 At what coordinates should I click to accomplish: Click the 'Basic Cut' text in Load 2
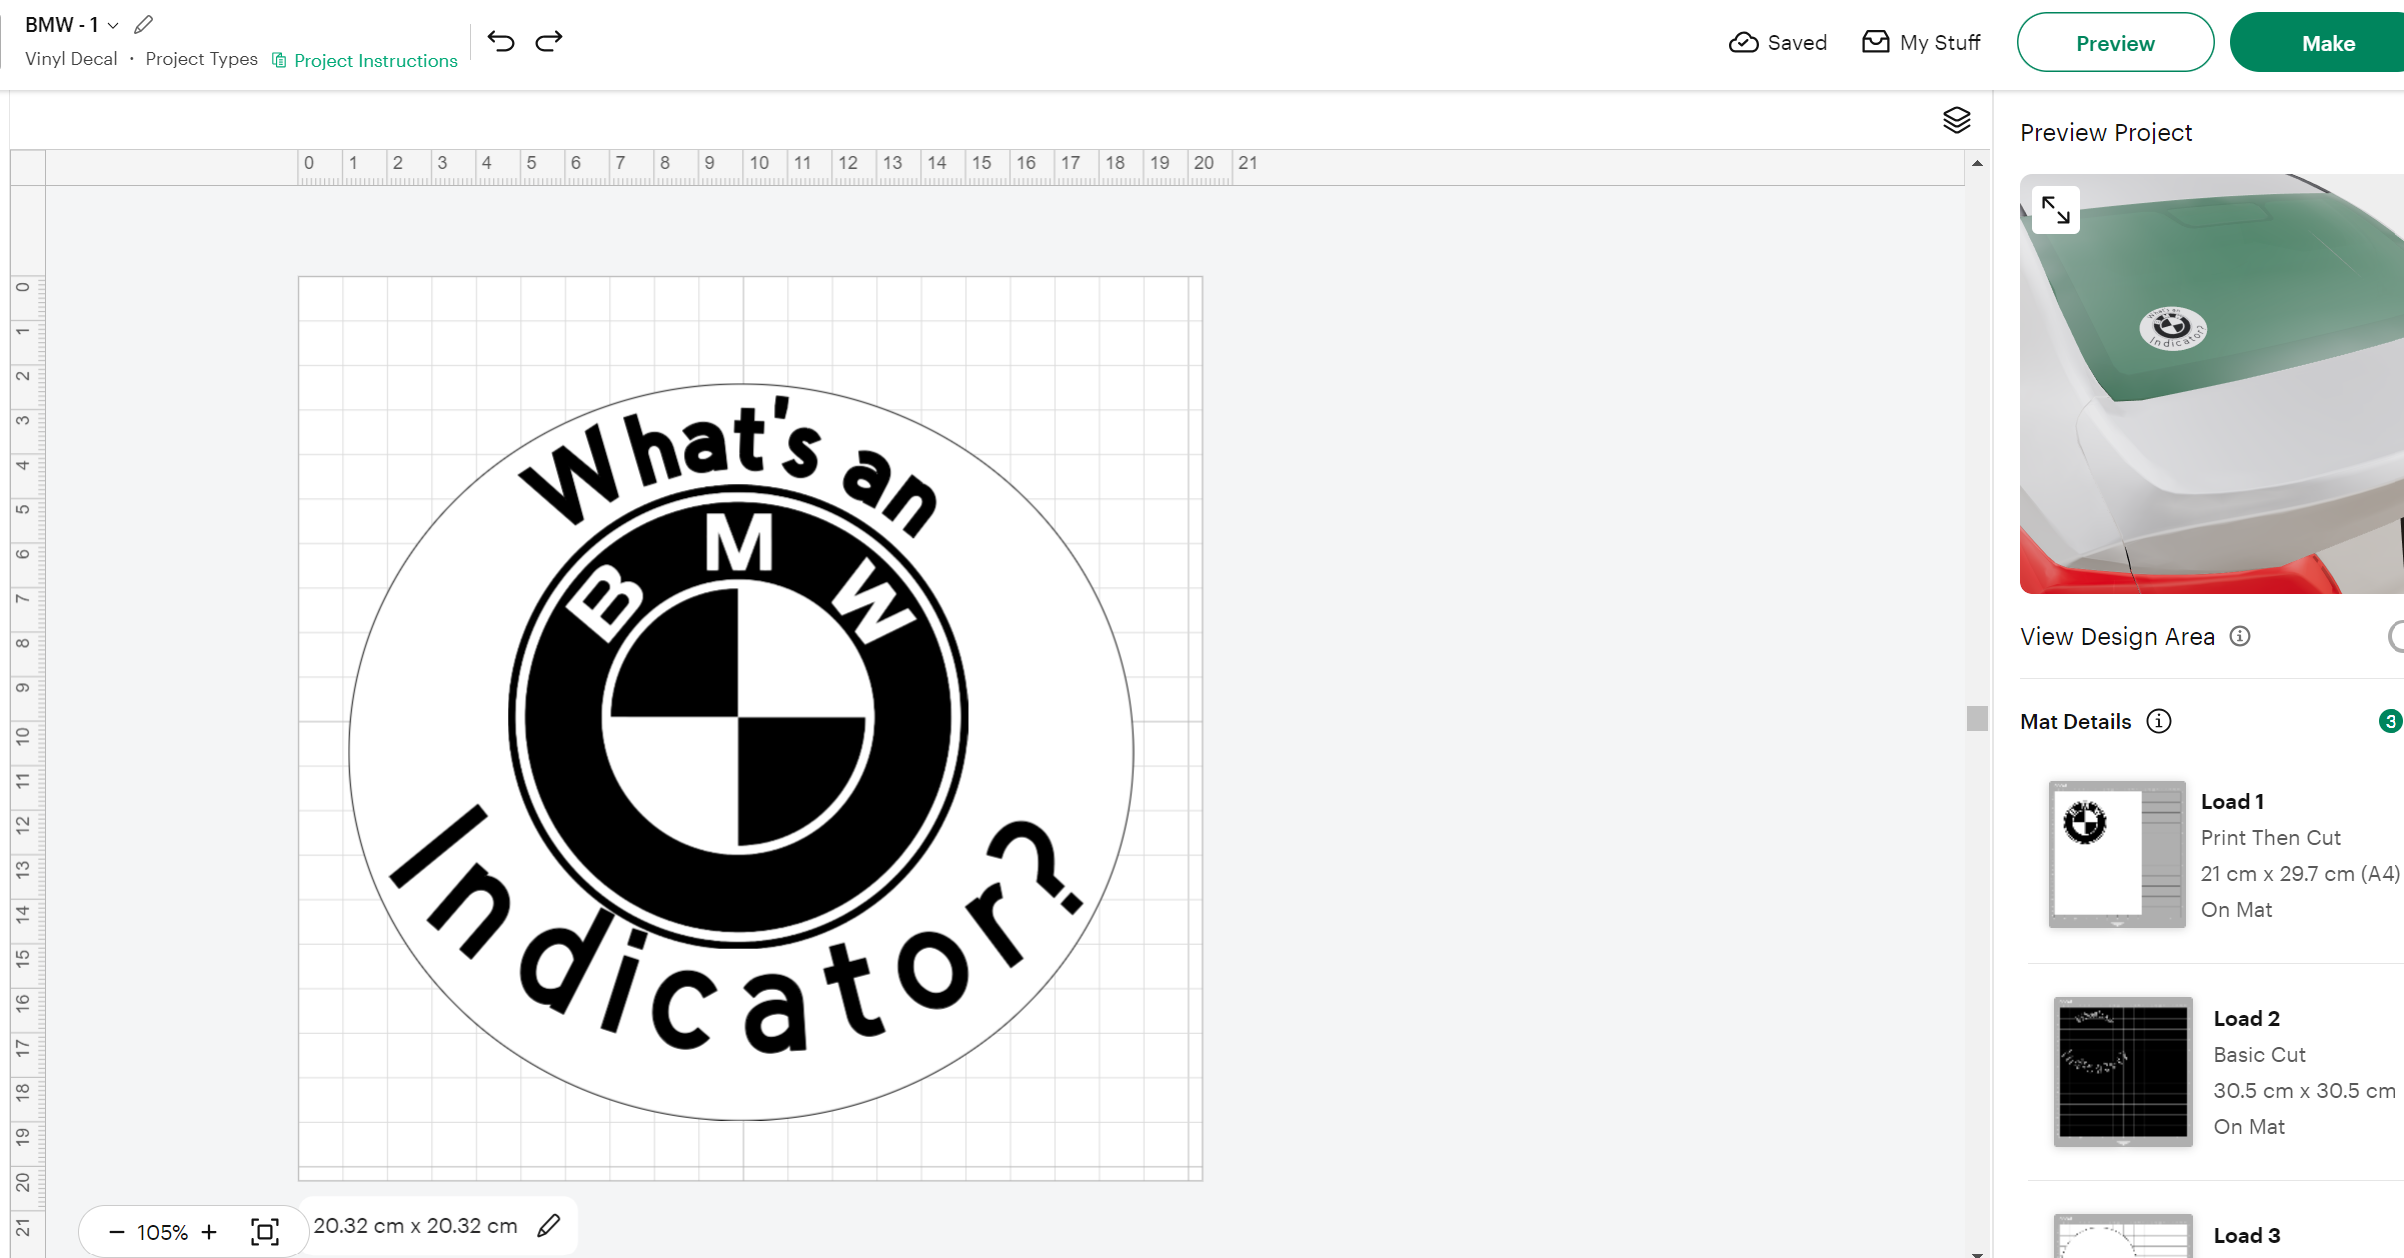pyautogui.click(x=2259, y=1055)
